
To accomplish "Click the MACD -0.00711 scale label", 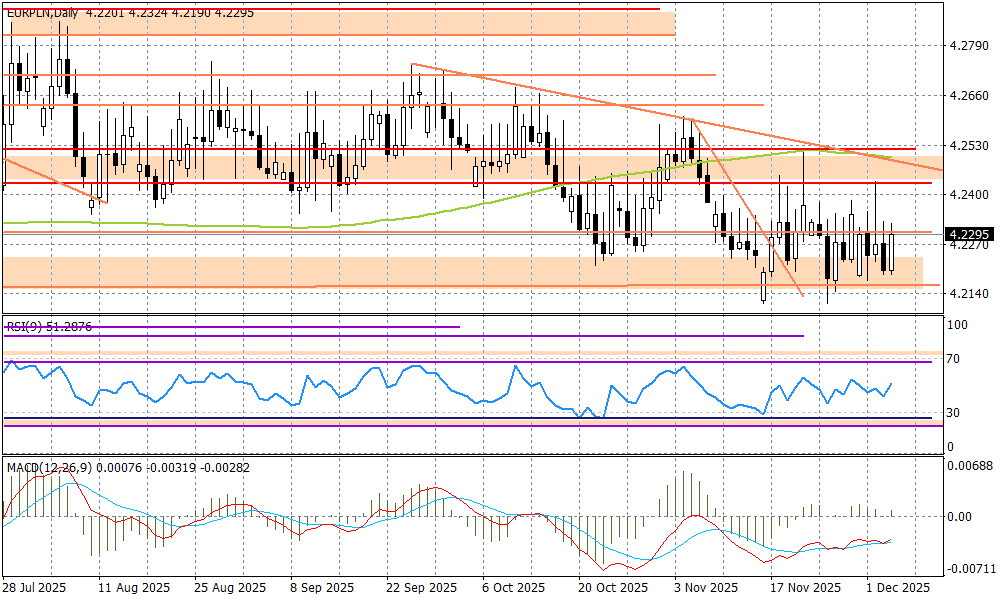I will coord(970,568).
